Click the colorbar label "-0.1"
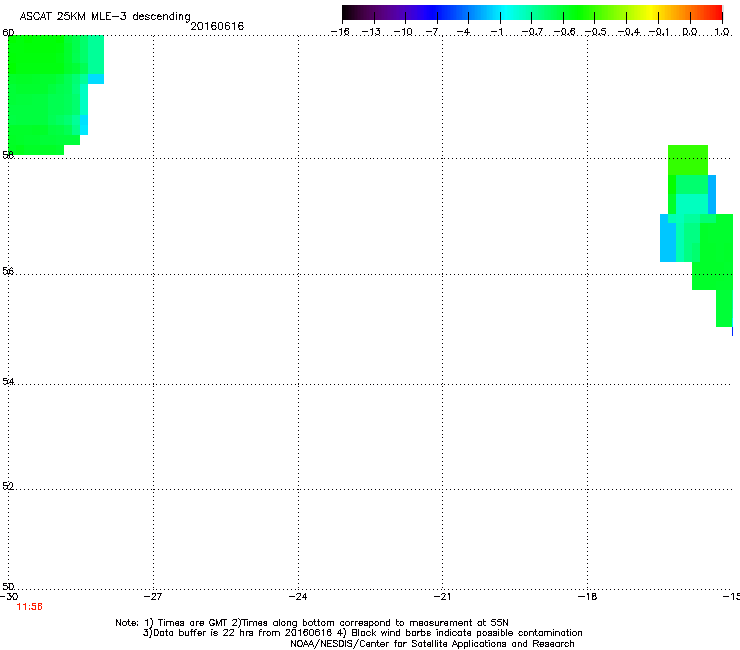The height and width of the screenshot is (650, 740). click(659, 32)
